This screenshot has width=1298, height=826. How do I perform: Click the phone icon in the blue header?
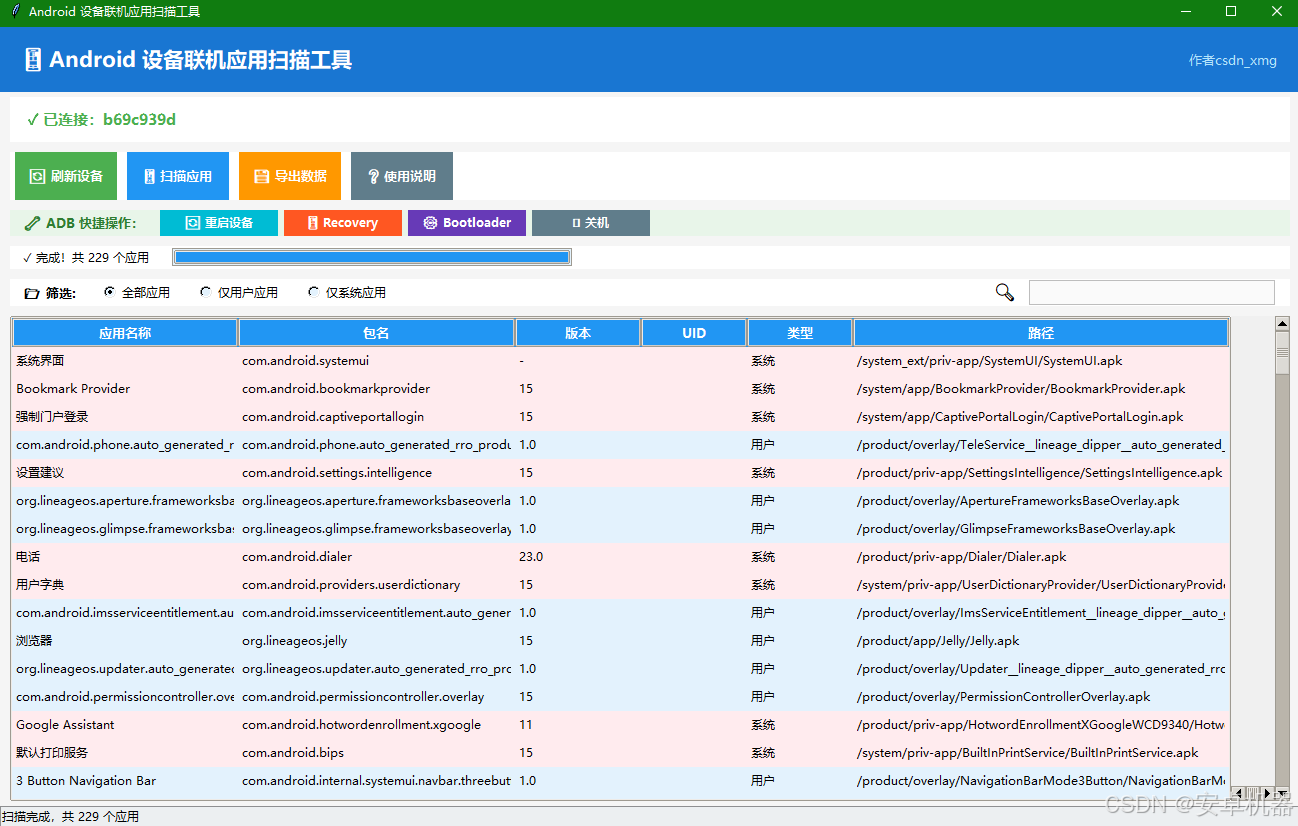(x=33, y=60)
